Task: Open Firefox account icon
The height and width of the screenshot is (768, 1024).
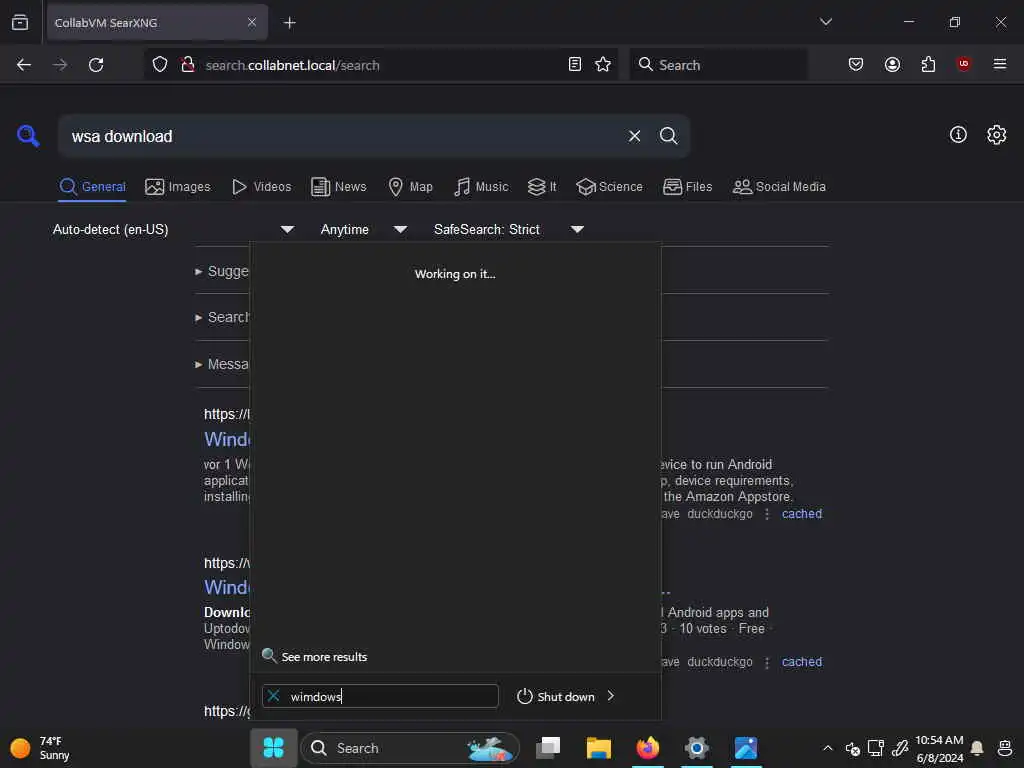Action: 892,64
